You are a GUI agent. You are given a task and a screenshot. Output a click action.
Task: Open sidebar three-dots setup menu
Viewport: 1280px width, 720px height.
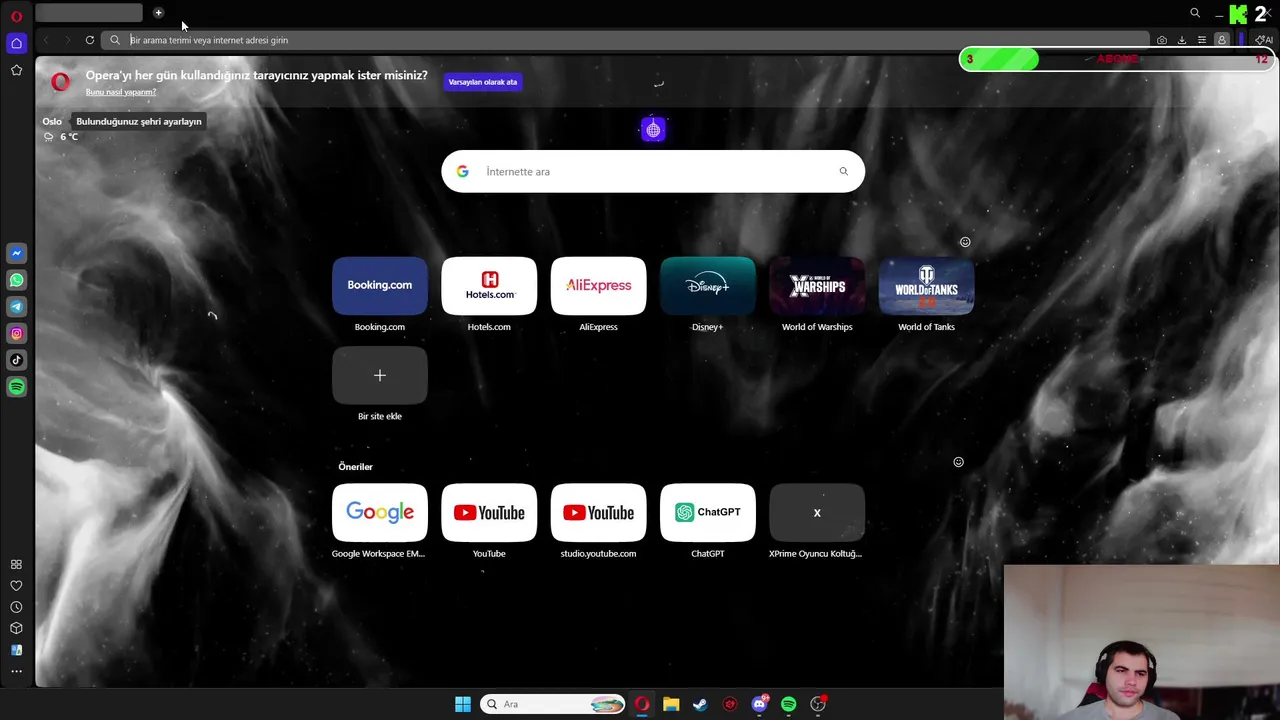(16, 671)
